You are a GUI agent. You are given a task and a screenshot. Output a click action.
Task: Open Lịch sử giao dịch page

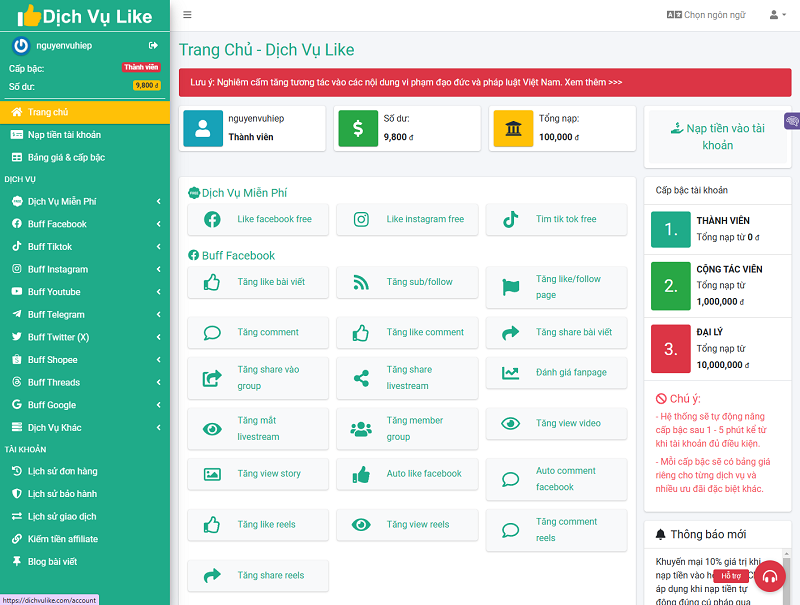tap(85, 517)
